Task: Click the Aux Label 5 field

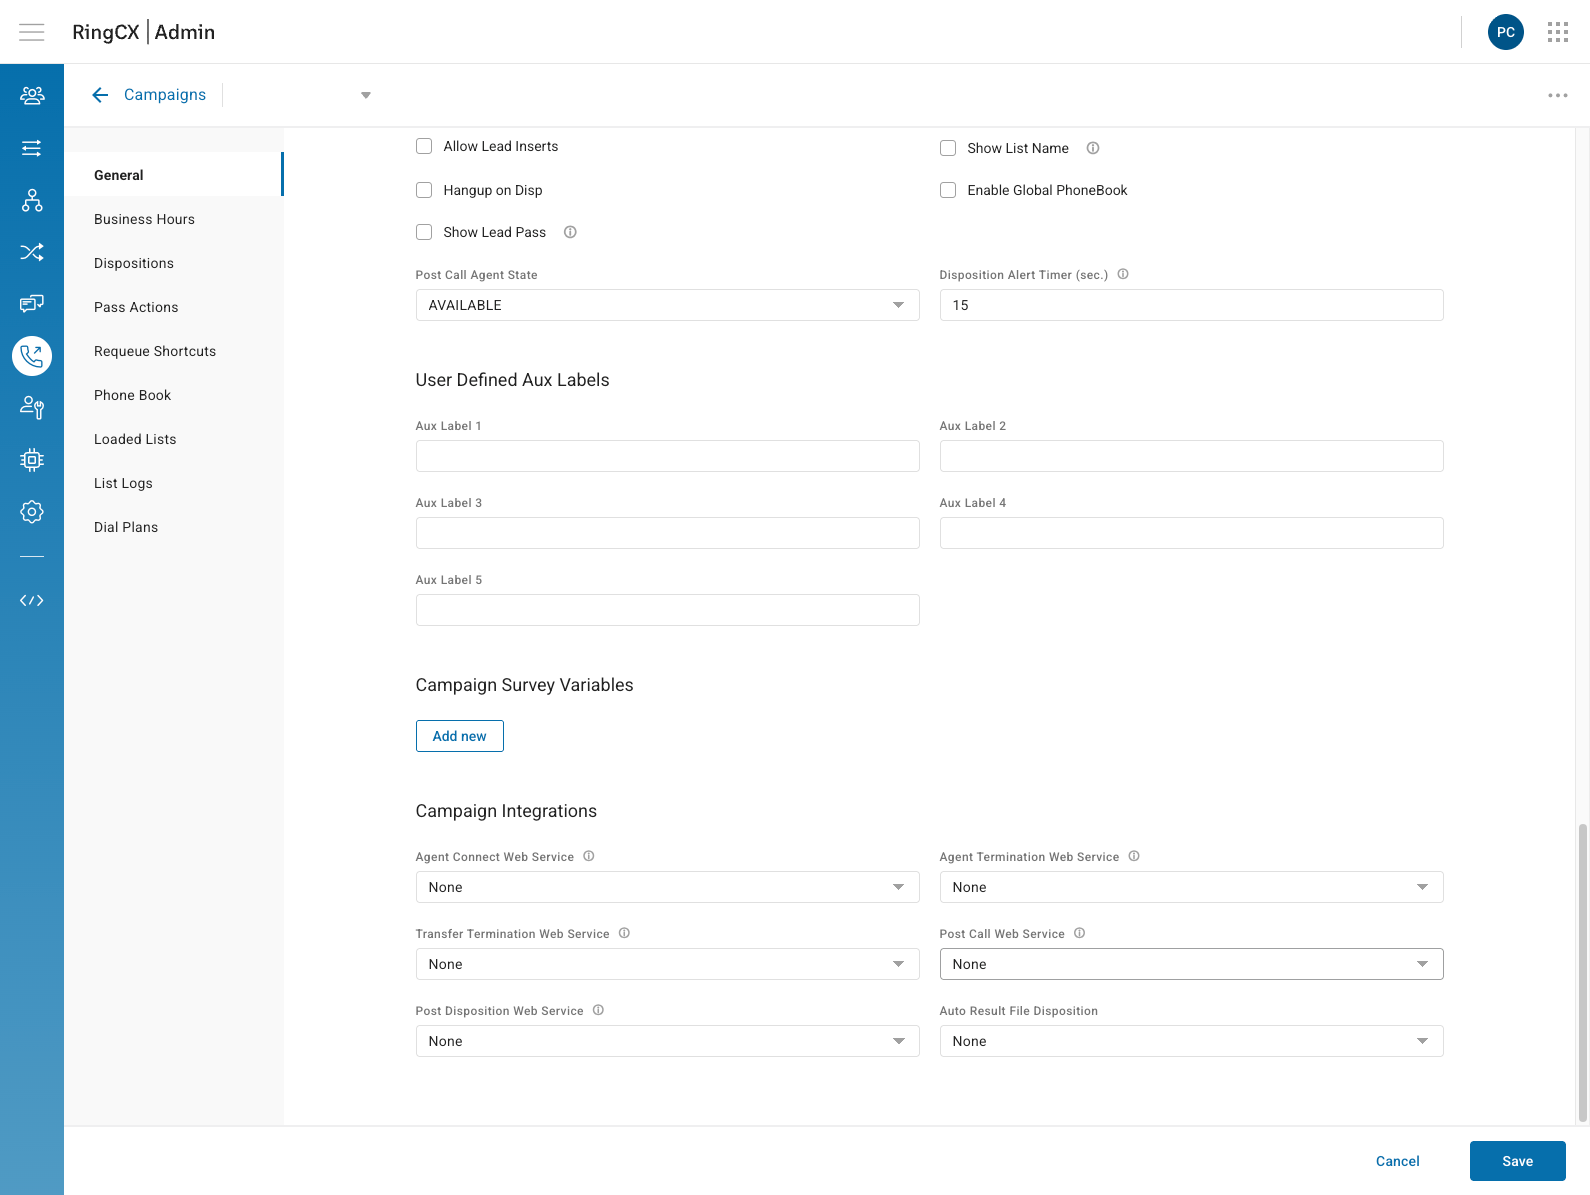Action: coord(667,610)
